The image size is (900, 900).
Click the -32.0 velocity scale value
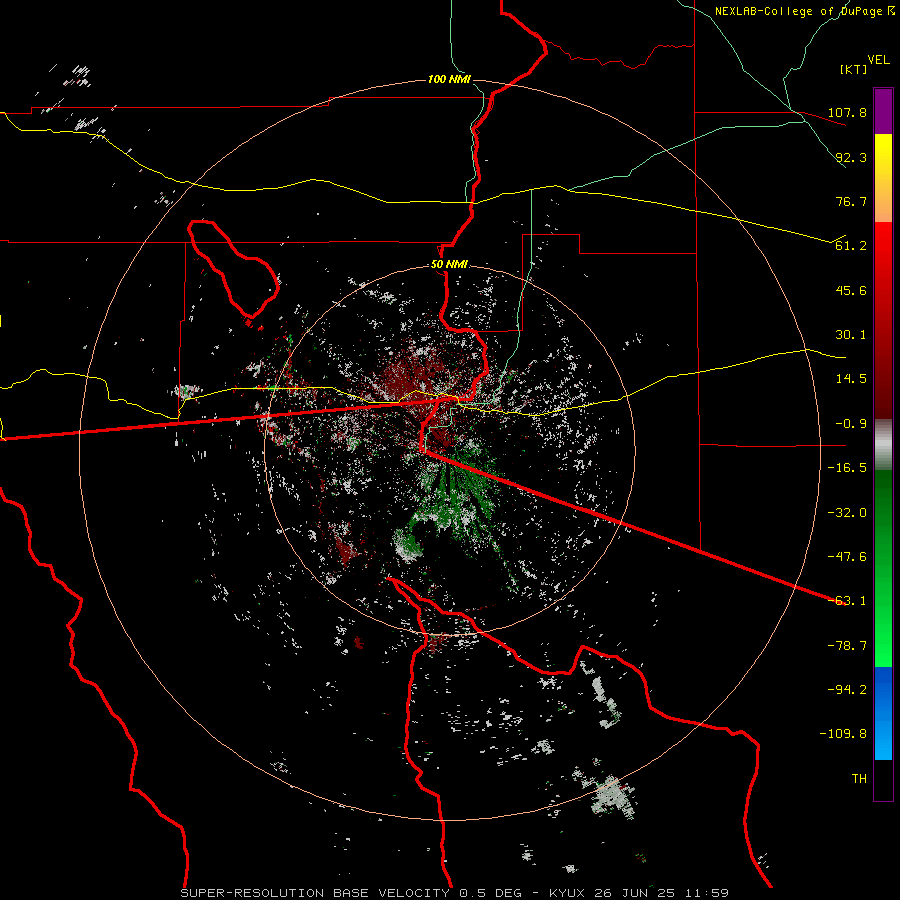pyautogui.click(x=847, y=513)
